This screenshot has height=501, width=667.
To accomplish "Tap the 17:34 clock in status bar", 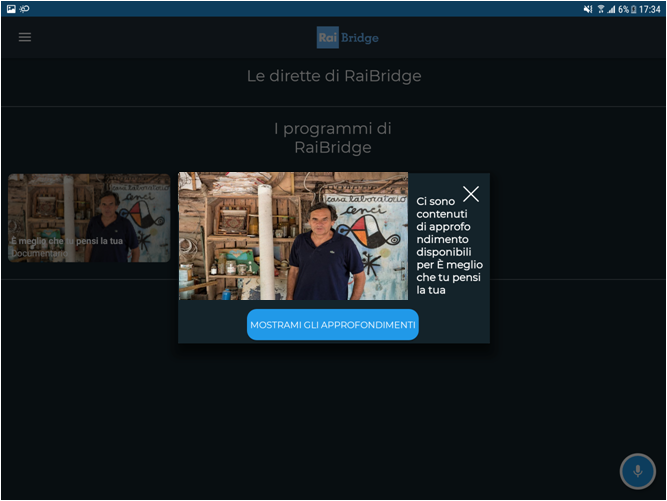I will point(650,8).
